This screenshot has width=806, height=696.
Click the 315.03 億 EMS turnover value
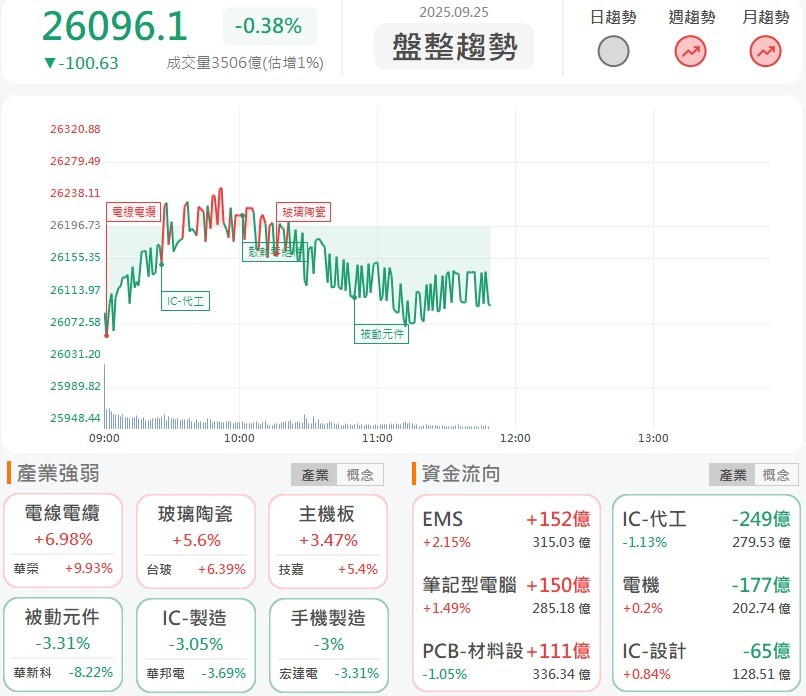pos(561,542)
